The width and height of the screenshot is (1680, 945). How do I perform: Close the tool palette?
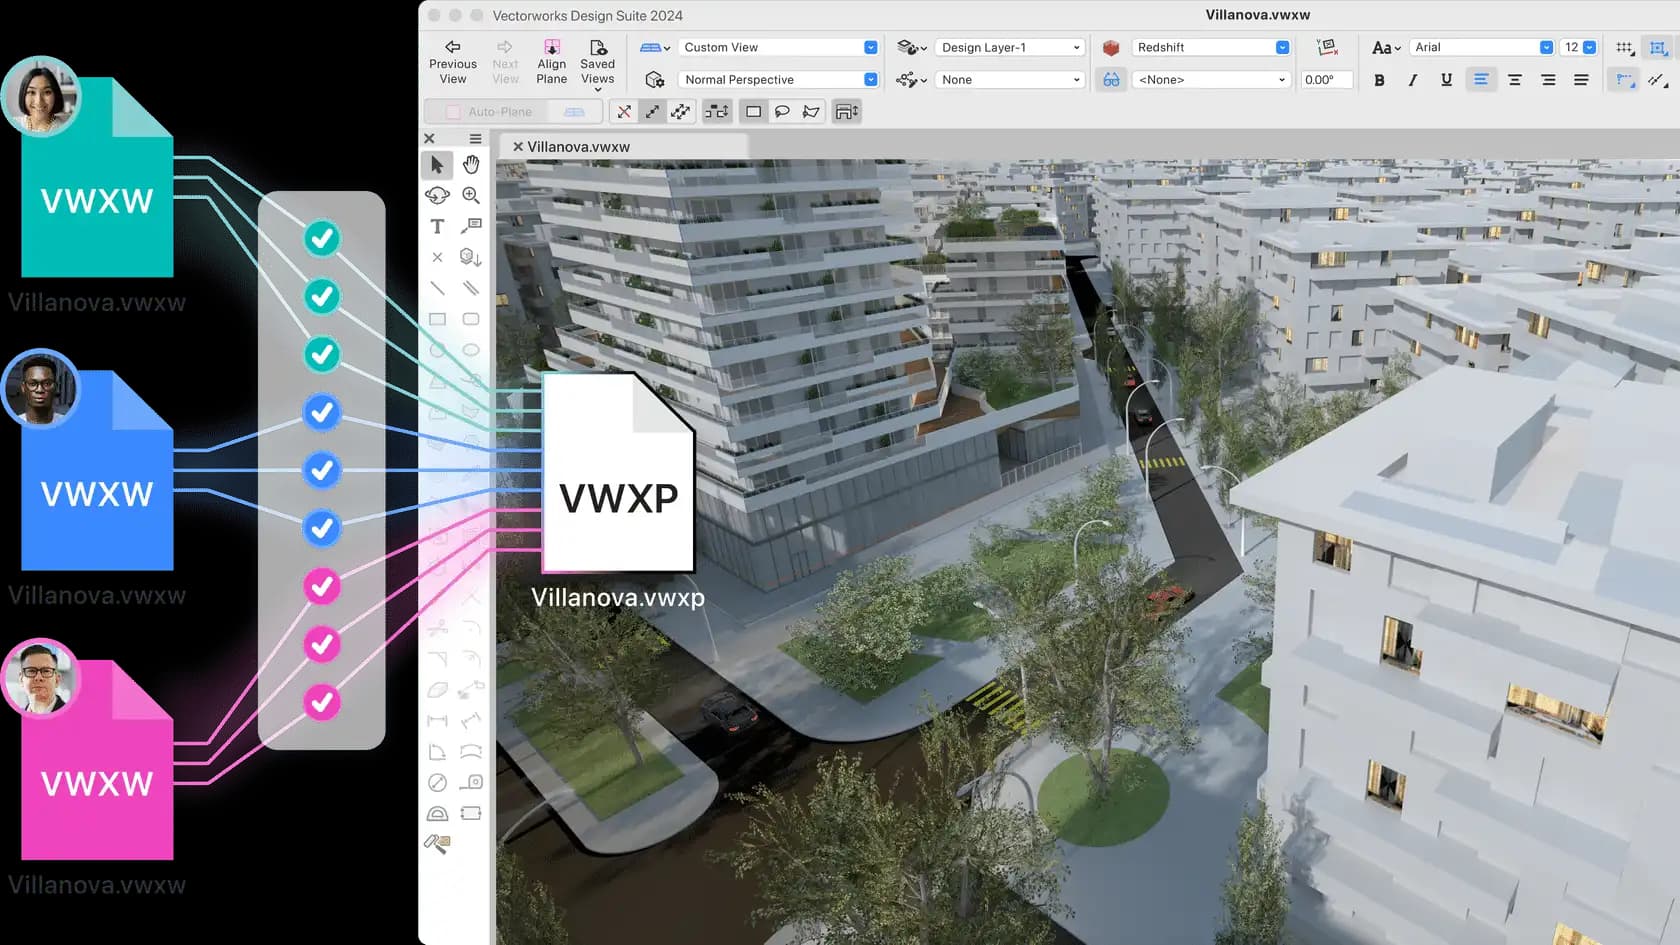pos(430,139)
